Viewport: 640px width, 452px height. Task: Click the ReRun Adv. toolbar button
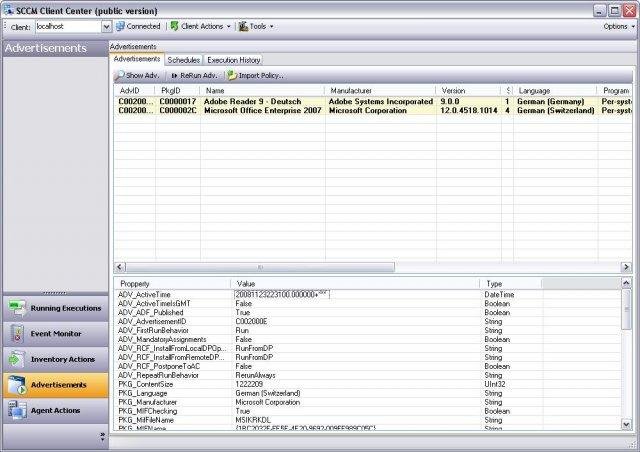194,76
